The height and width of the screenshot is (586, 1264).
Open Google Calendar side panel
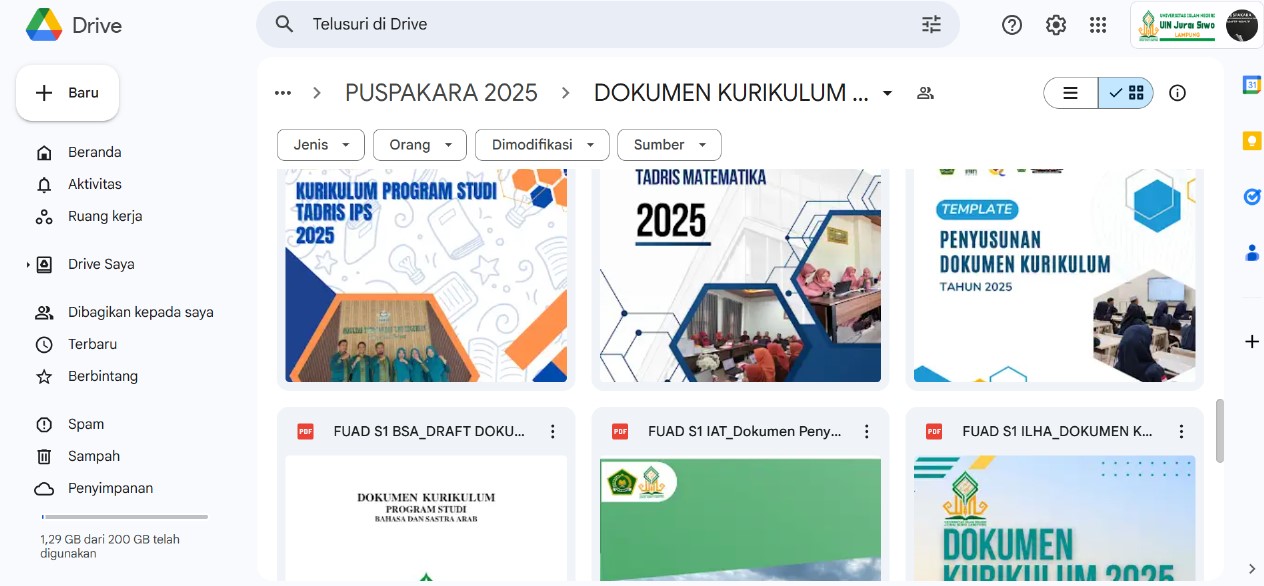(x=1251, y=85)
